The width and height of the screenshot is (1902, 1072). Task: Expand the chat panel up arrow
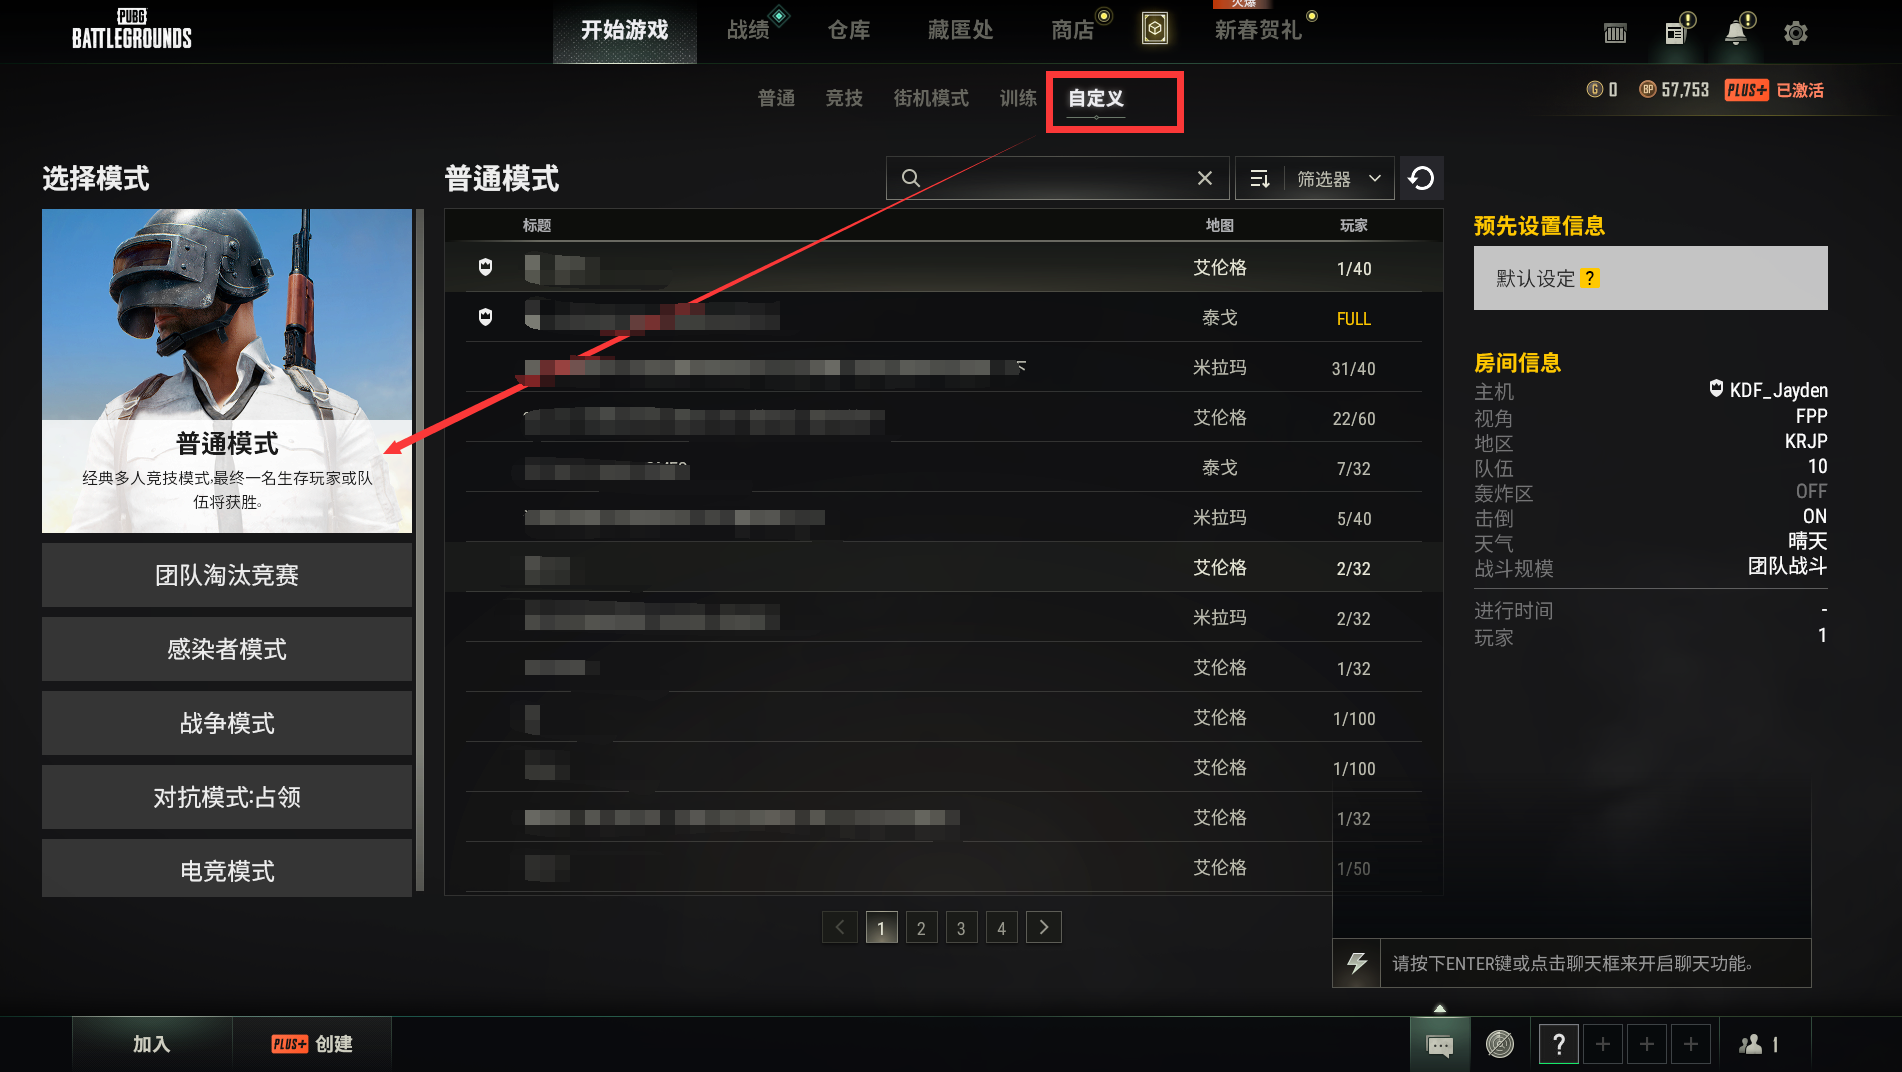[x=1440, y=1008]
